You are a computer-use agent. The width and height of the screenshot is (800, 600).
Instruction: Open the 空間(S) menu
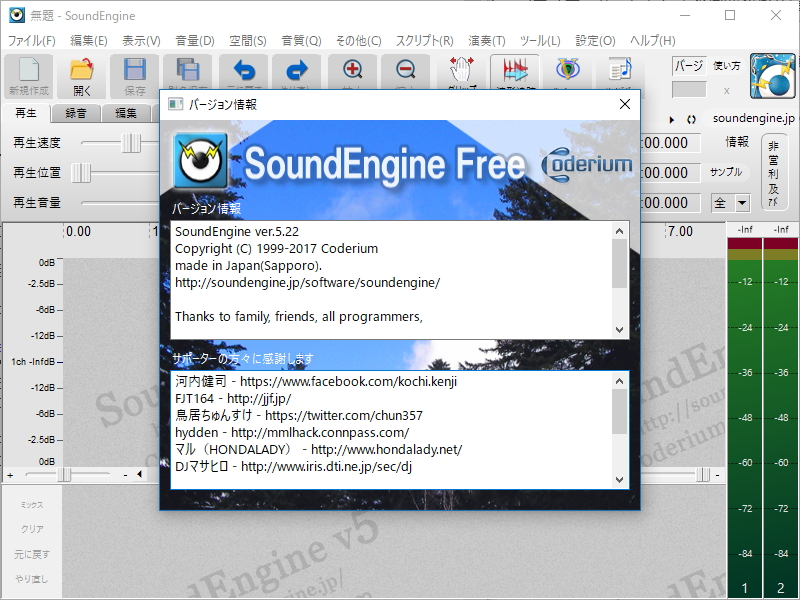(247, 41)
